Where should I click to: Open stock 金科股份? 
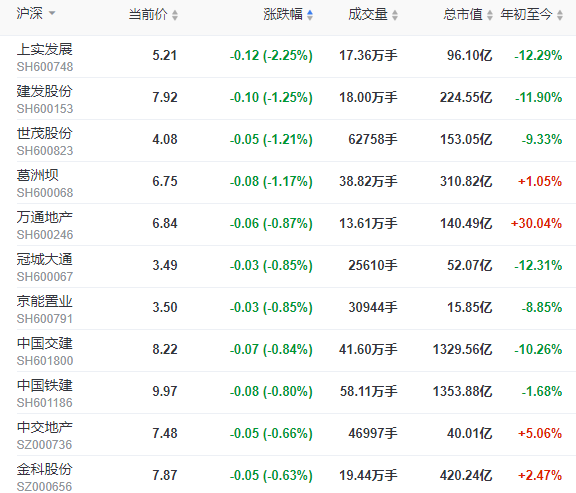pyautogui.click(x=44, y=469)
